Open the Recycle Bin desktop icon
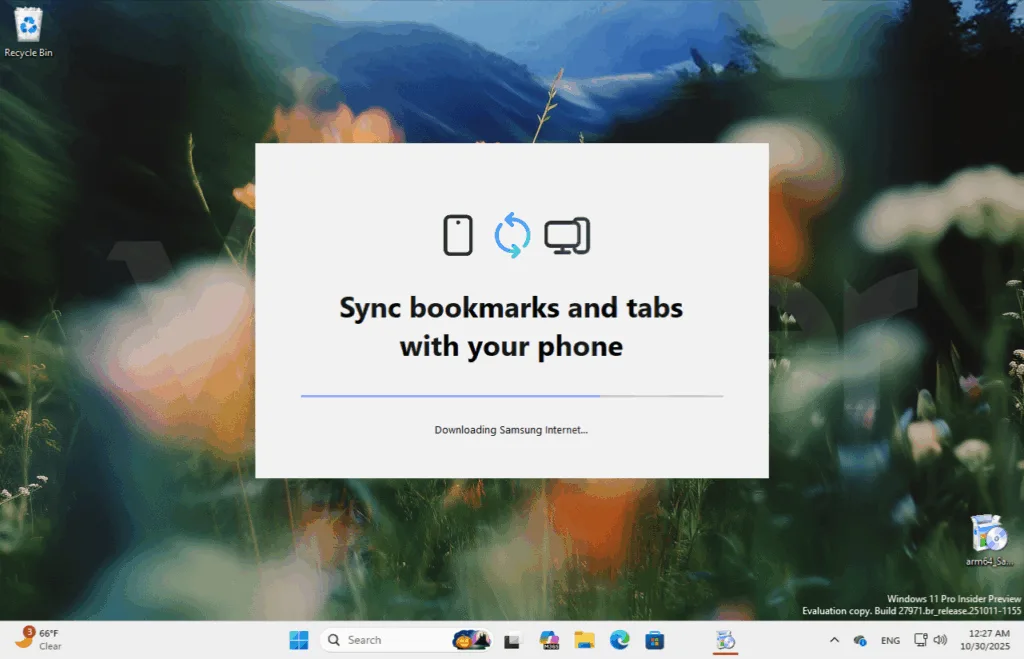This screenshot has width=1024, height=659. [28, 33]
